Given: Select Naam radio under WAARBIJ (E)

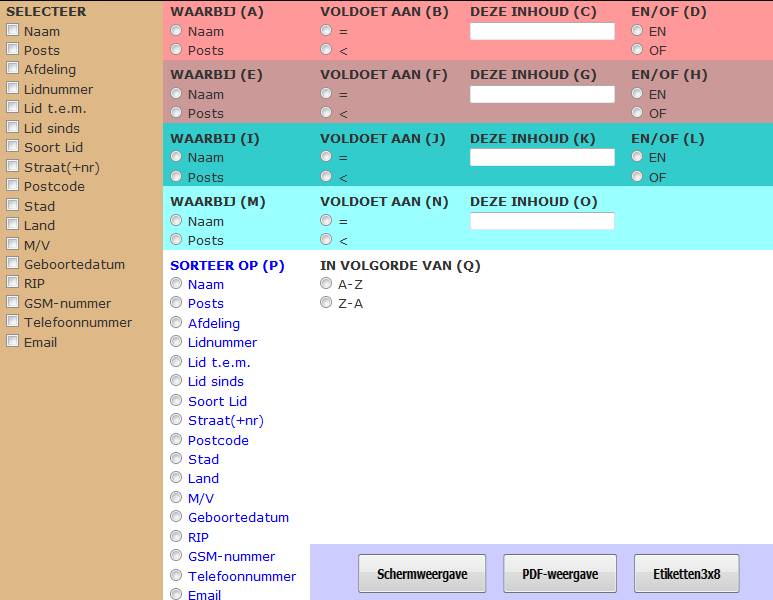Looking at the screenshot, I should [176, 94].
